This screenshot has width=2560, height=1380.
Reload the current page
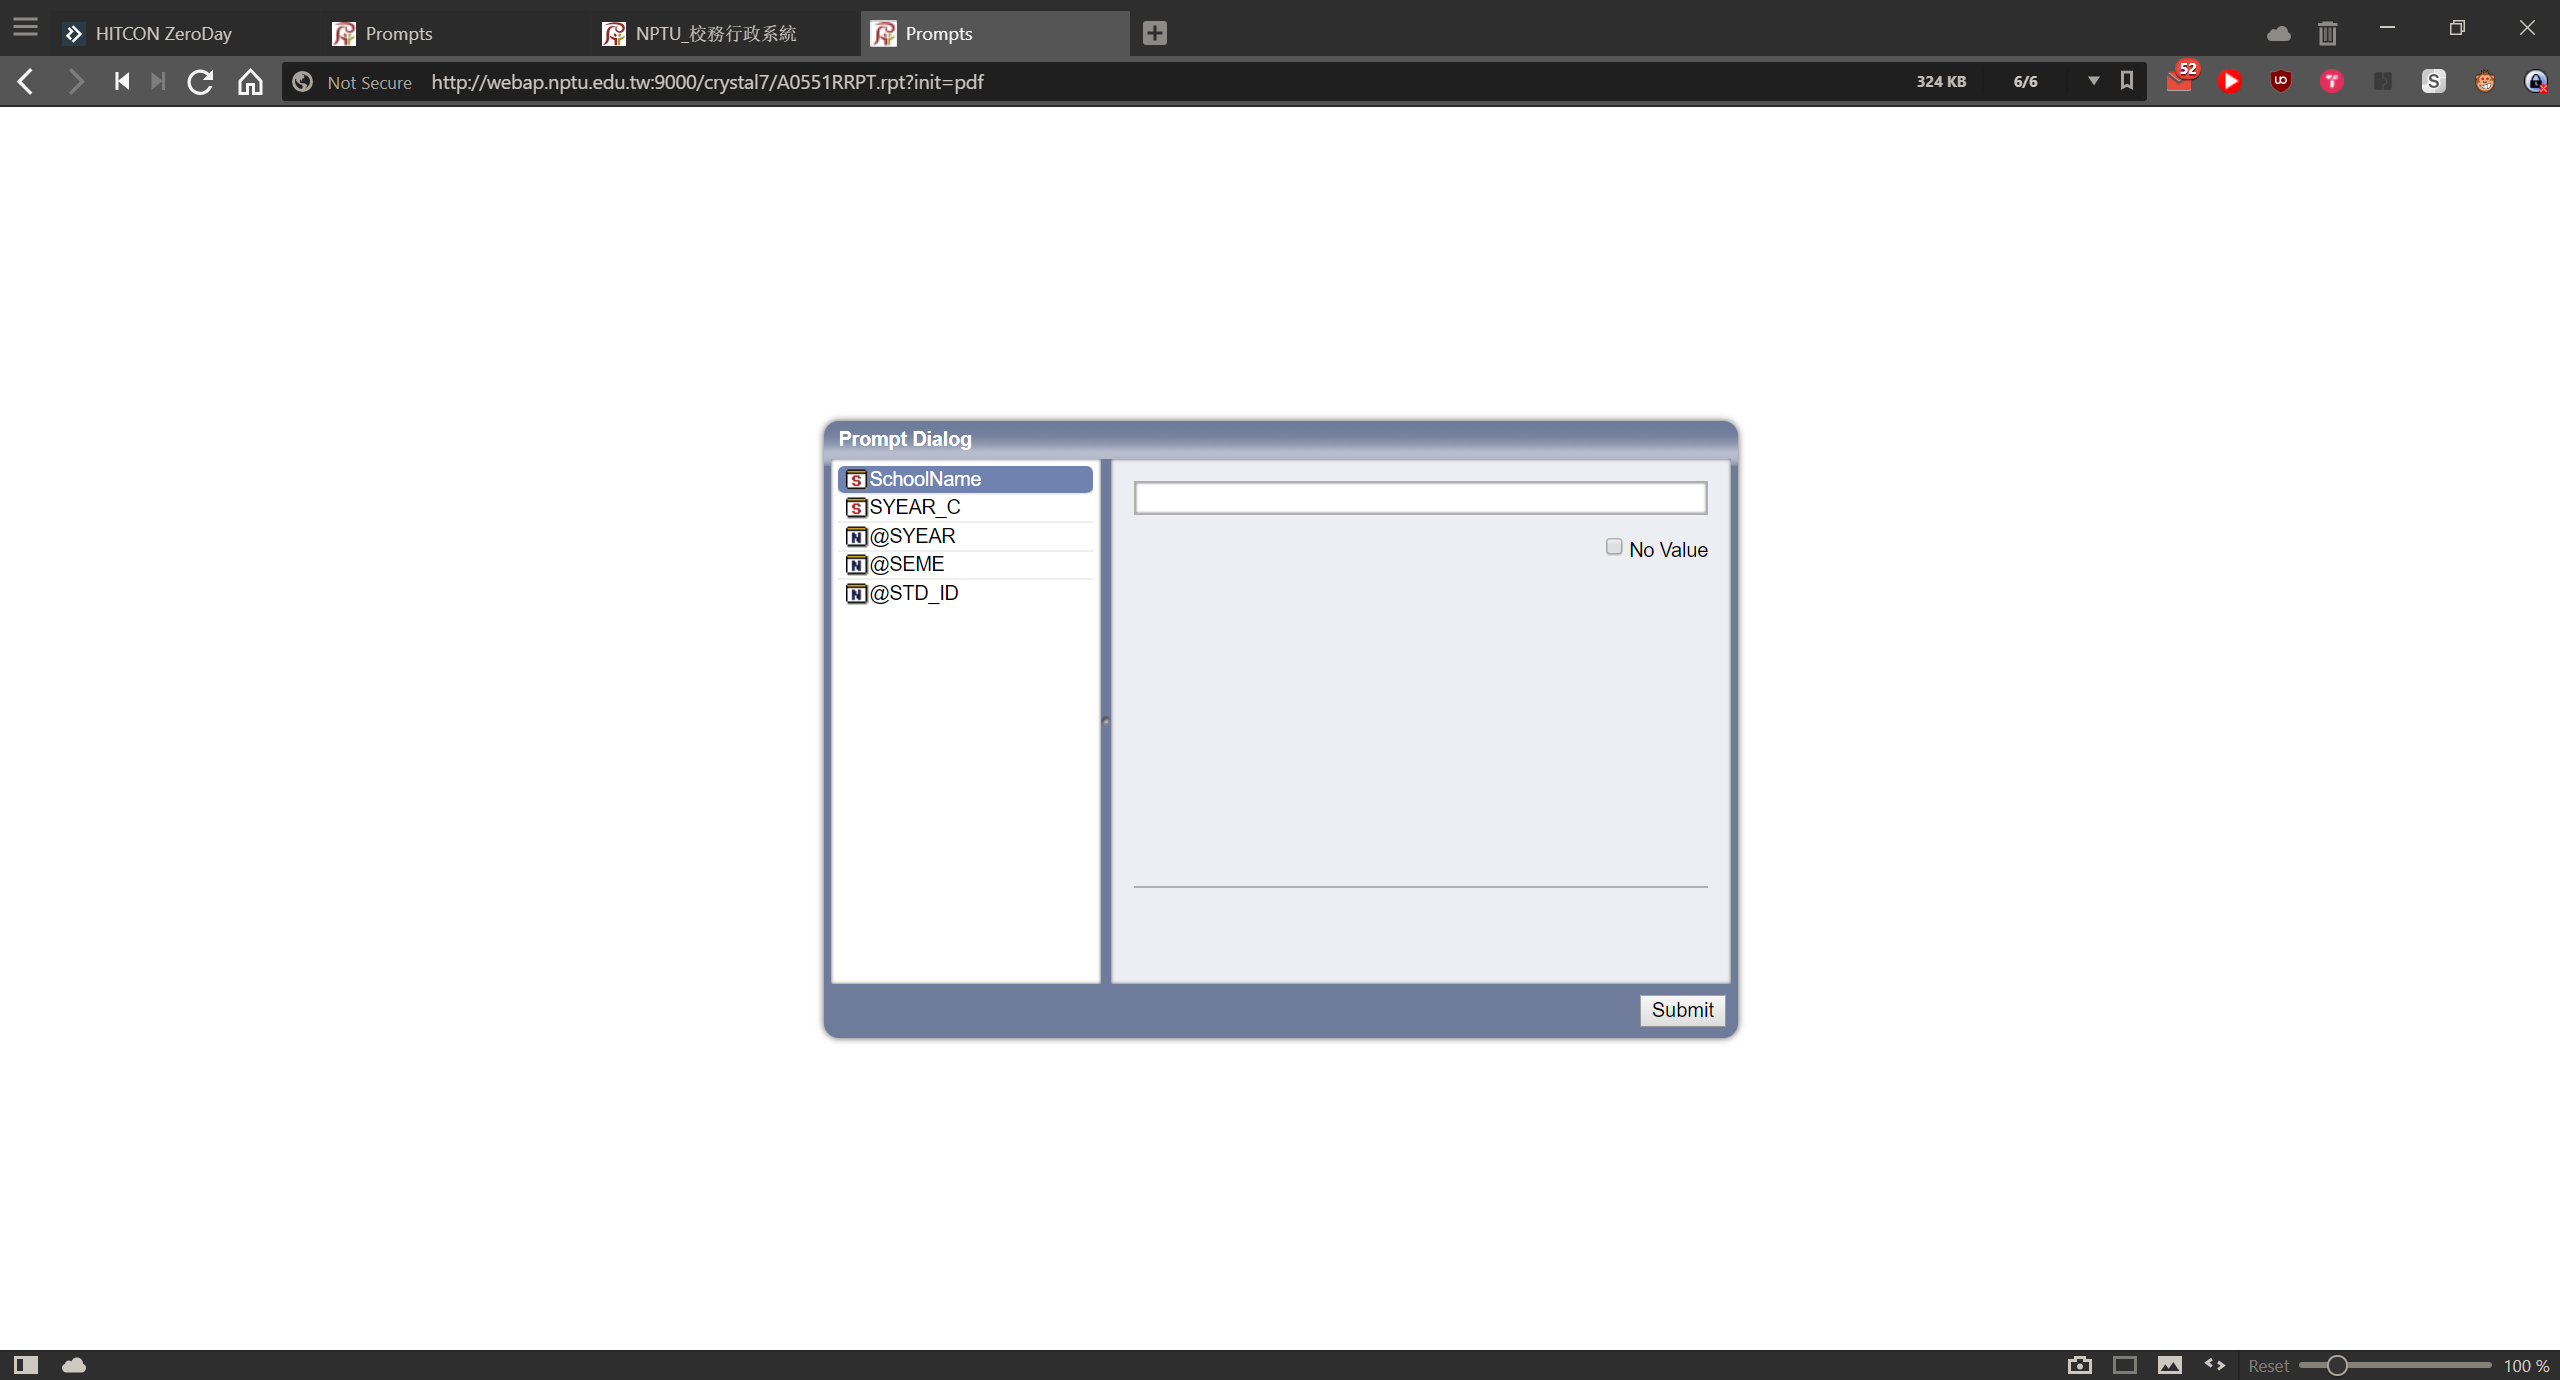(201, 82)
